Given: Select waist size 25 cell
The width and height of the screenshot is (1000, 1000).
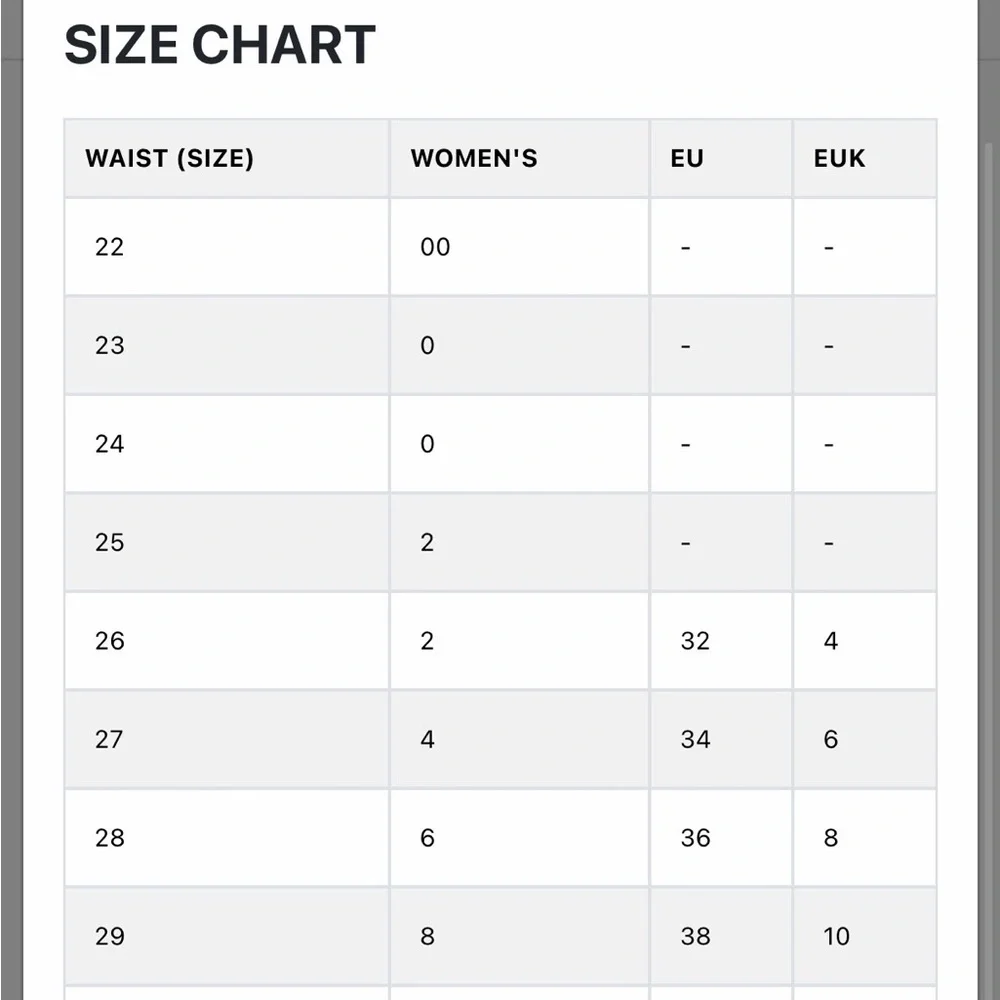Looking at the screenshot, I should pyautogui.click(x=226, y=542).
